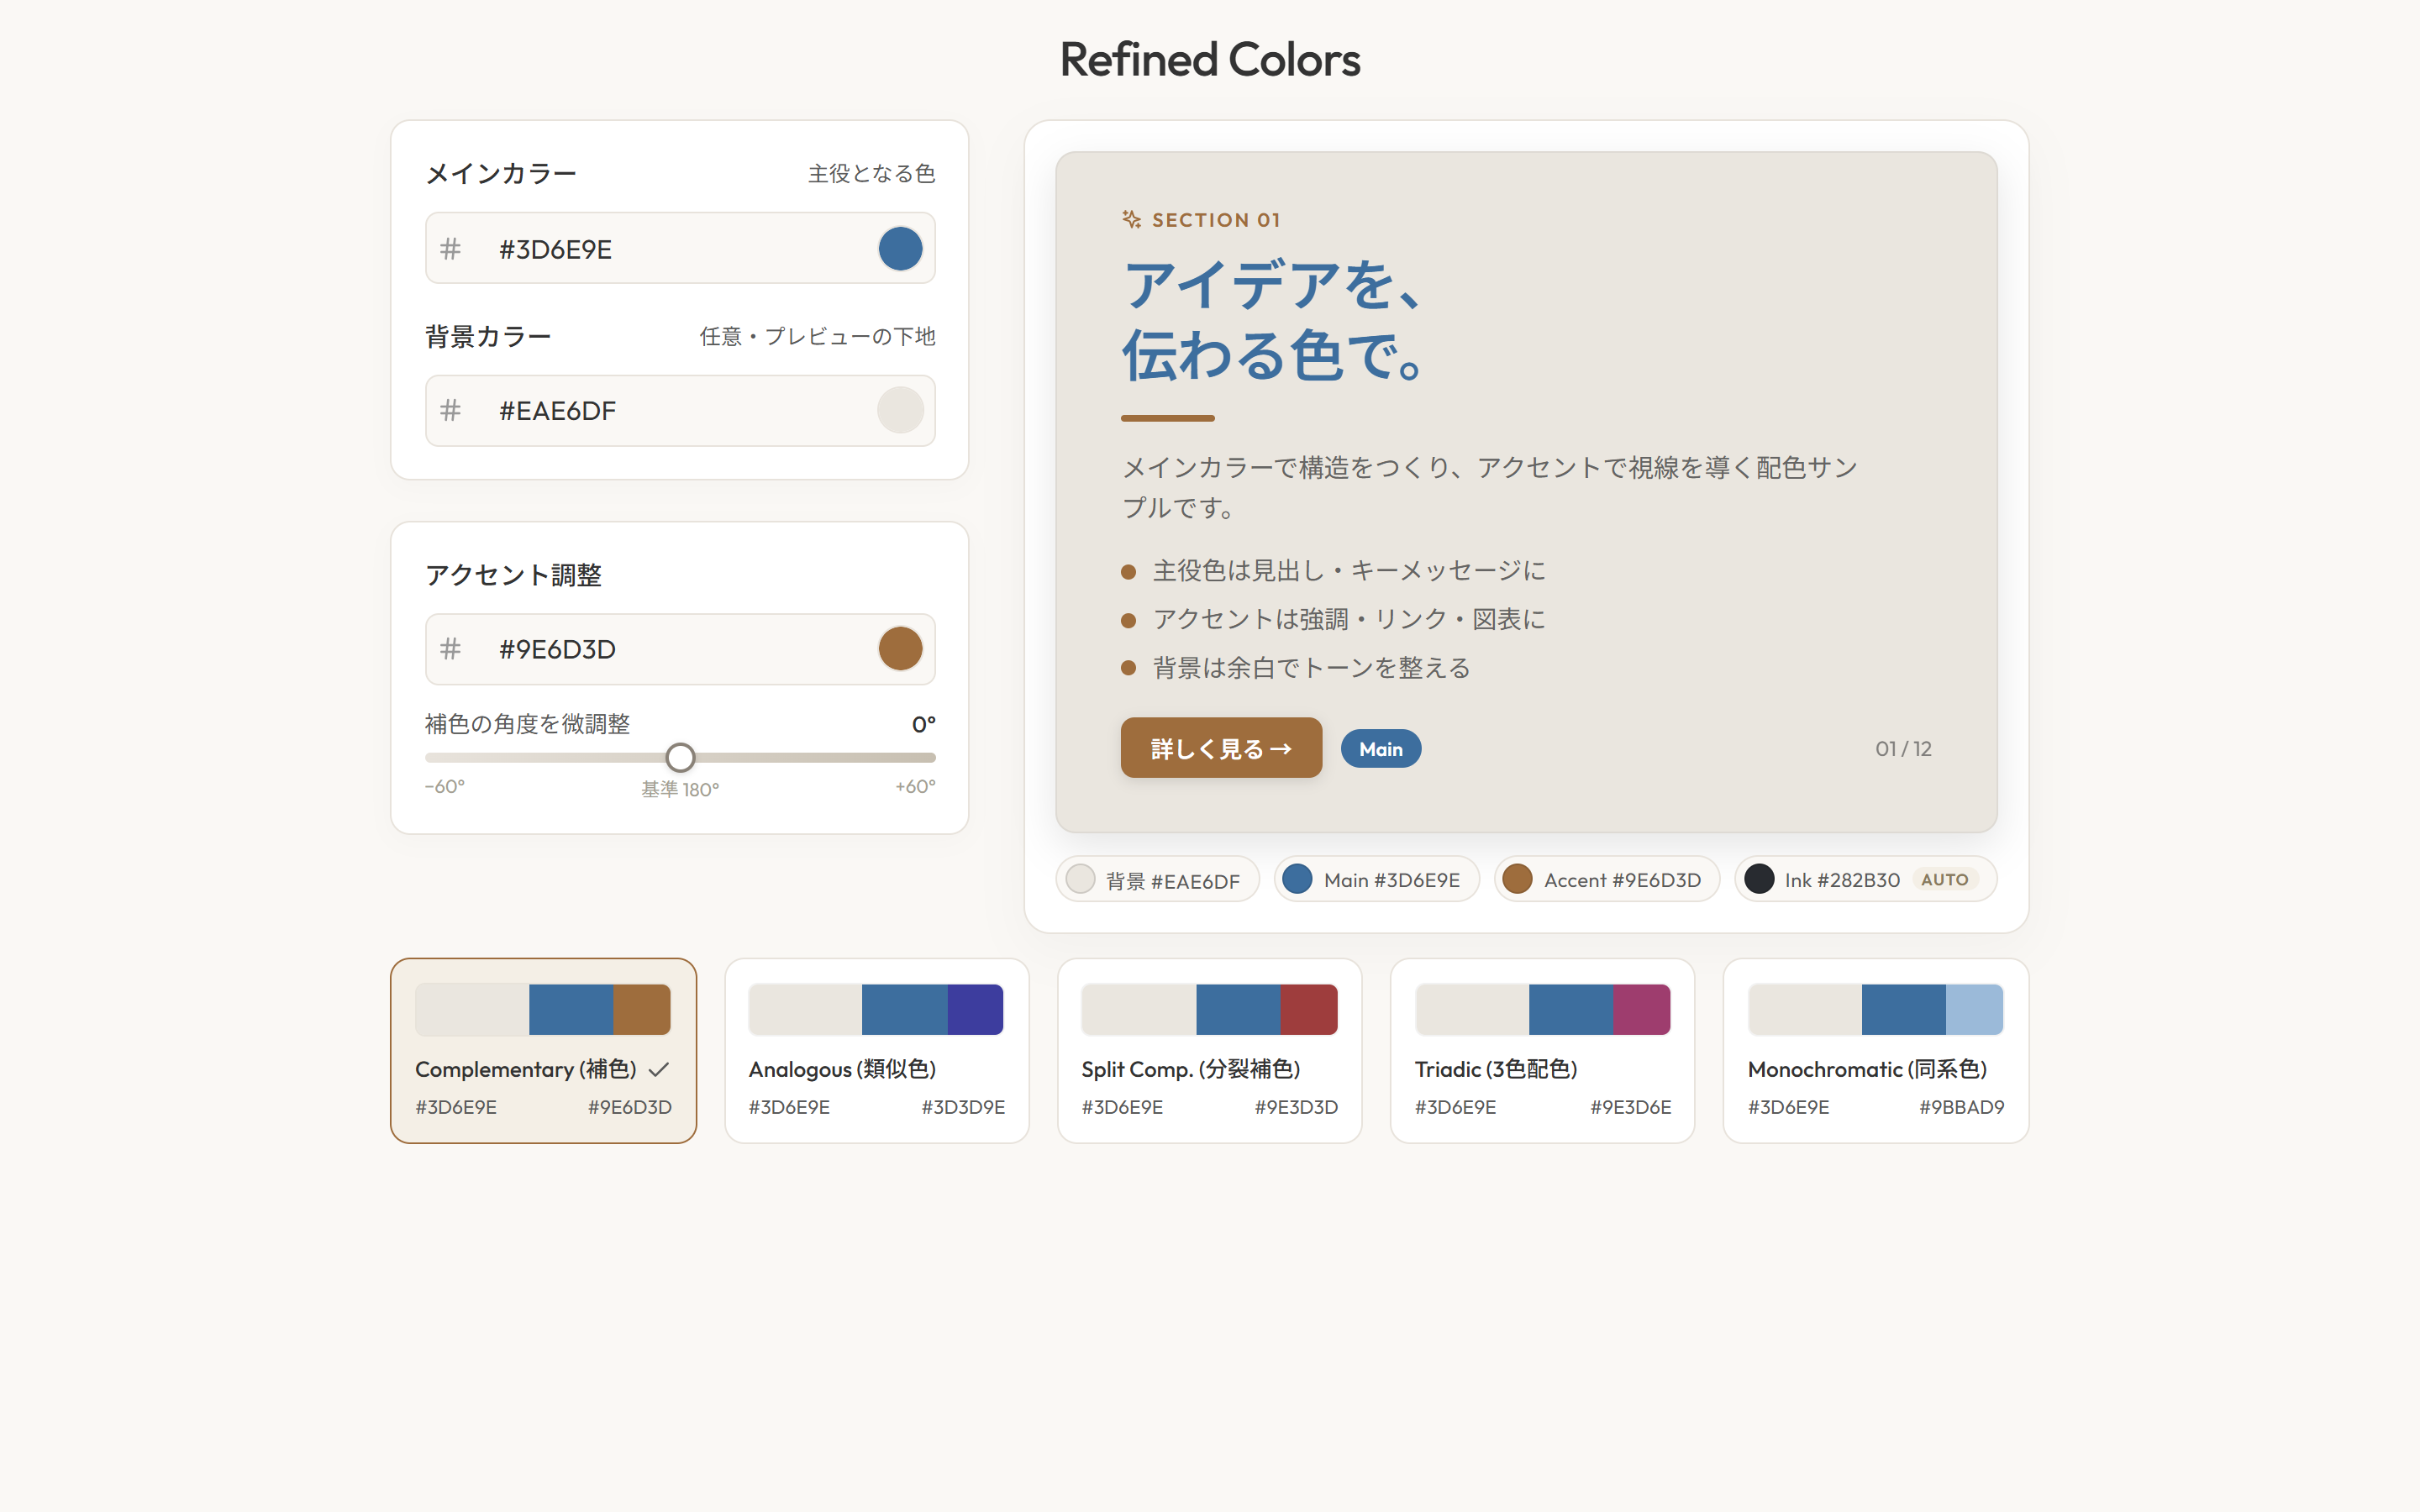
Task: Click the hash icon in background color field
Action: tap(451, 410)
